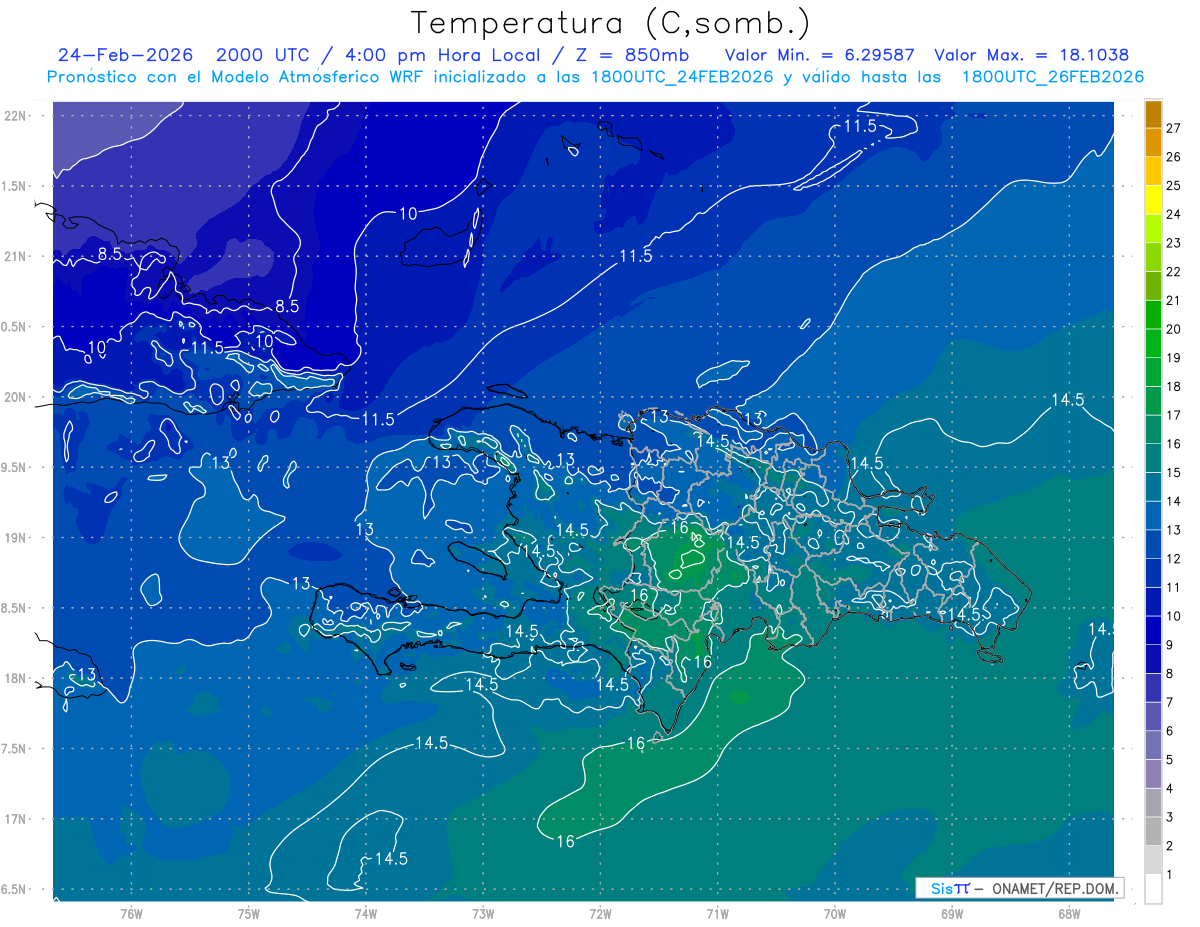Click the colorbar value label 4

pos(1170,788)
